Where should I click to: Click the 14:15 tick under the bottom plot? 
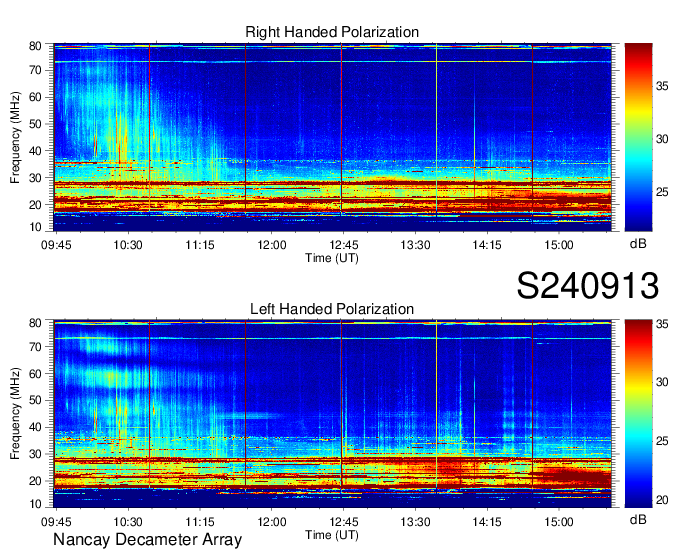click(x=487, y=522)
